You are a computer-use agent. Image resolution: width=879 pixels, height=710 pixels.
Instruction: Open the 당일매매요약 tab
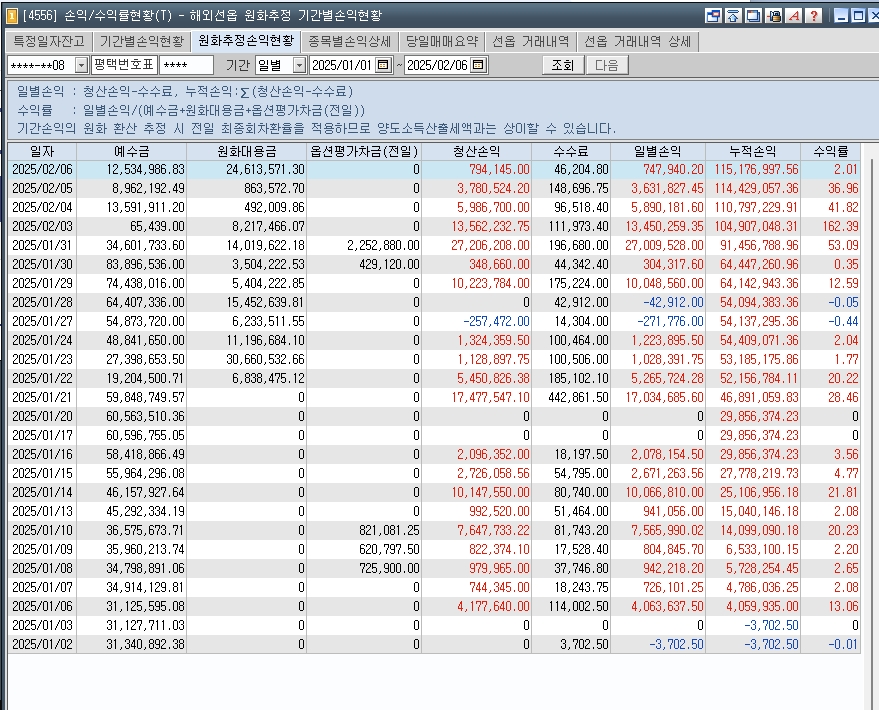(x=442, y=41)
